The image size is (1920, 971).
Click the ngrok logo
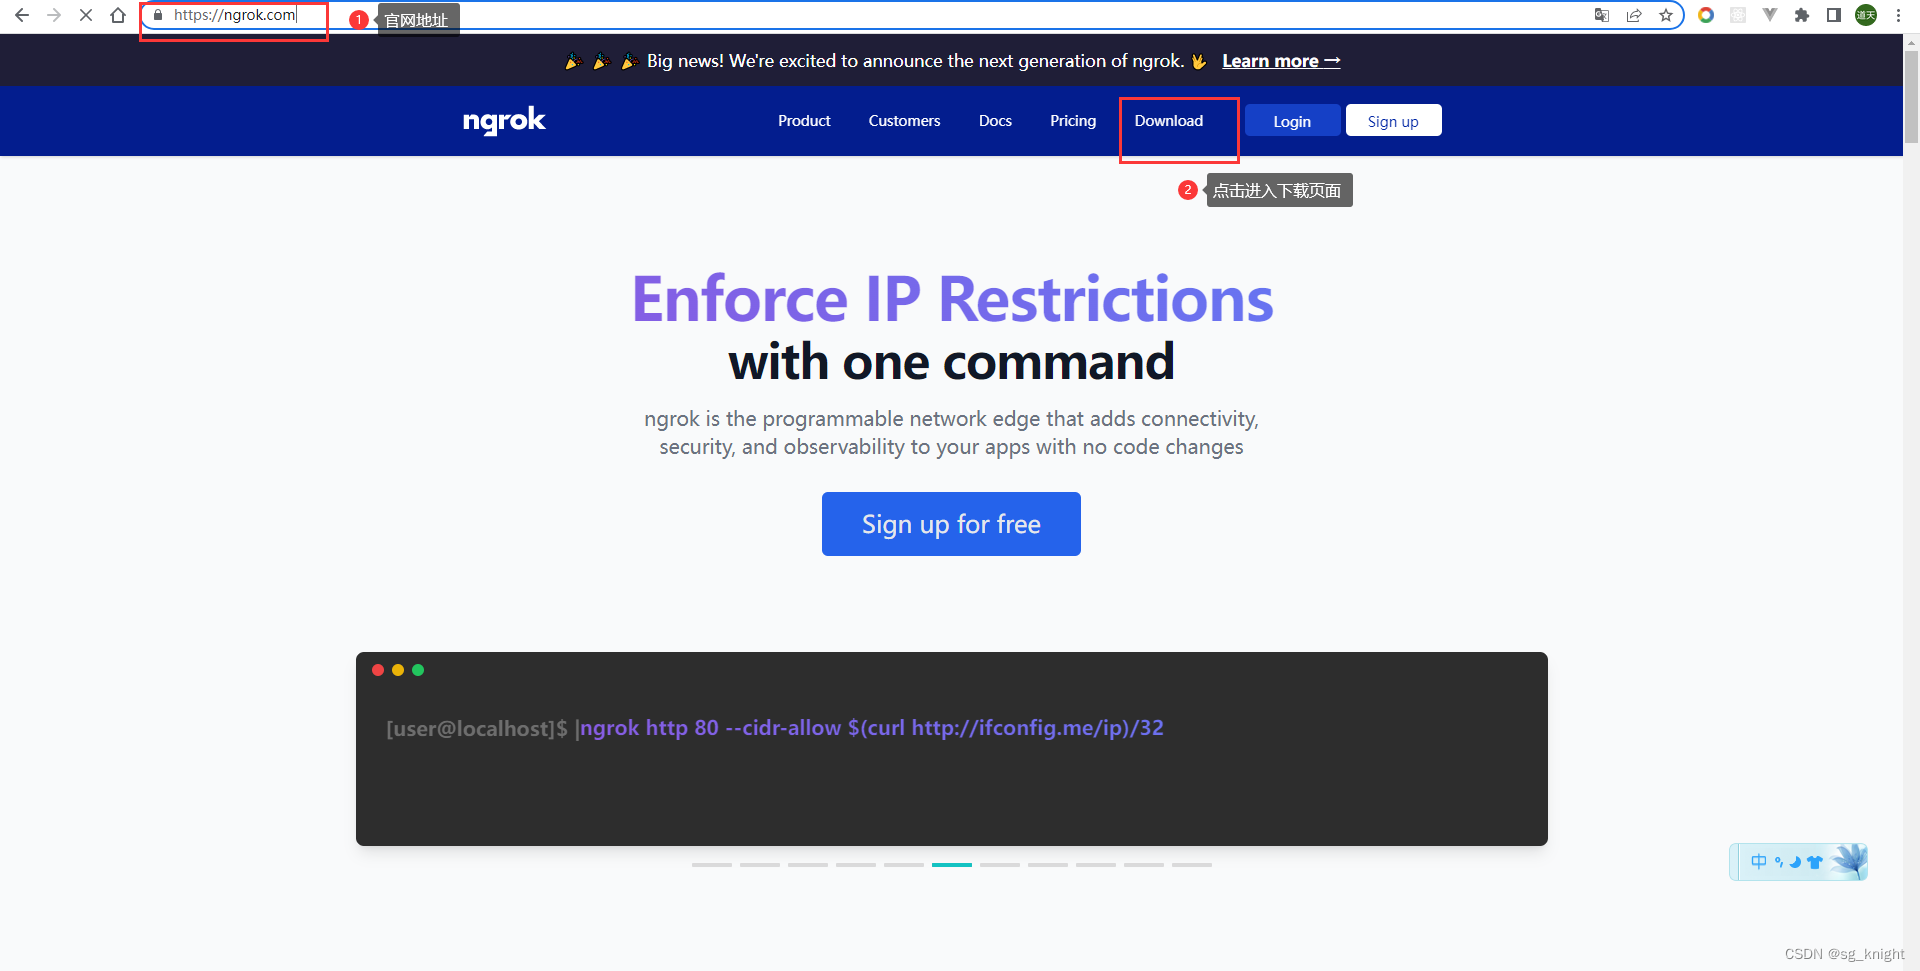tap(504, 121)
